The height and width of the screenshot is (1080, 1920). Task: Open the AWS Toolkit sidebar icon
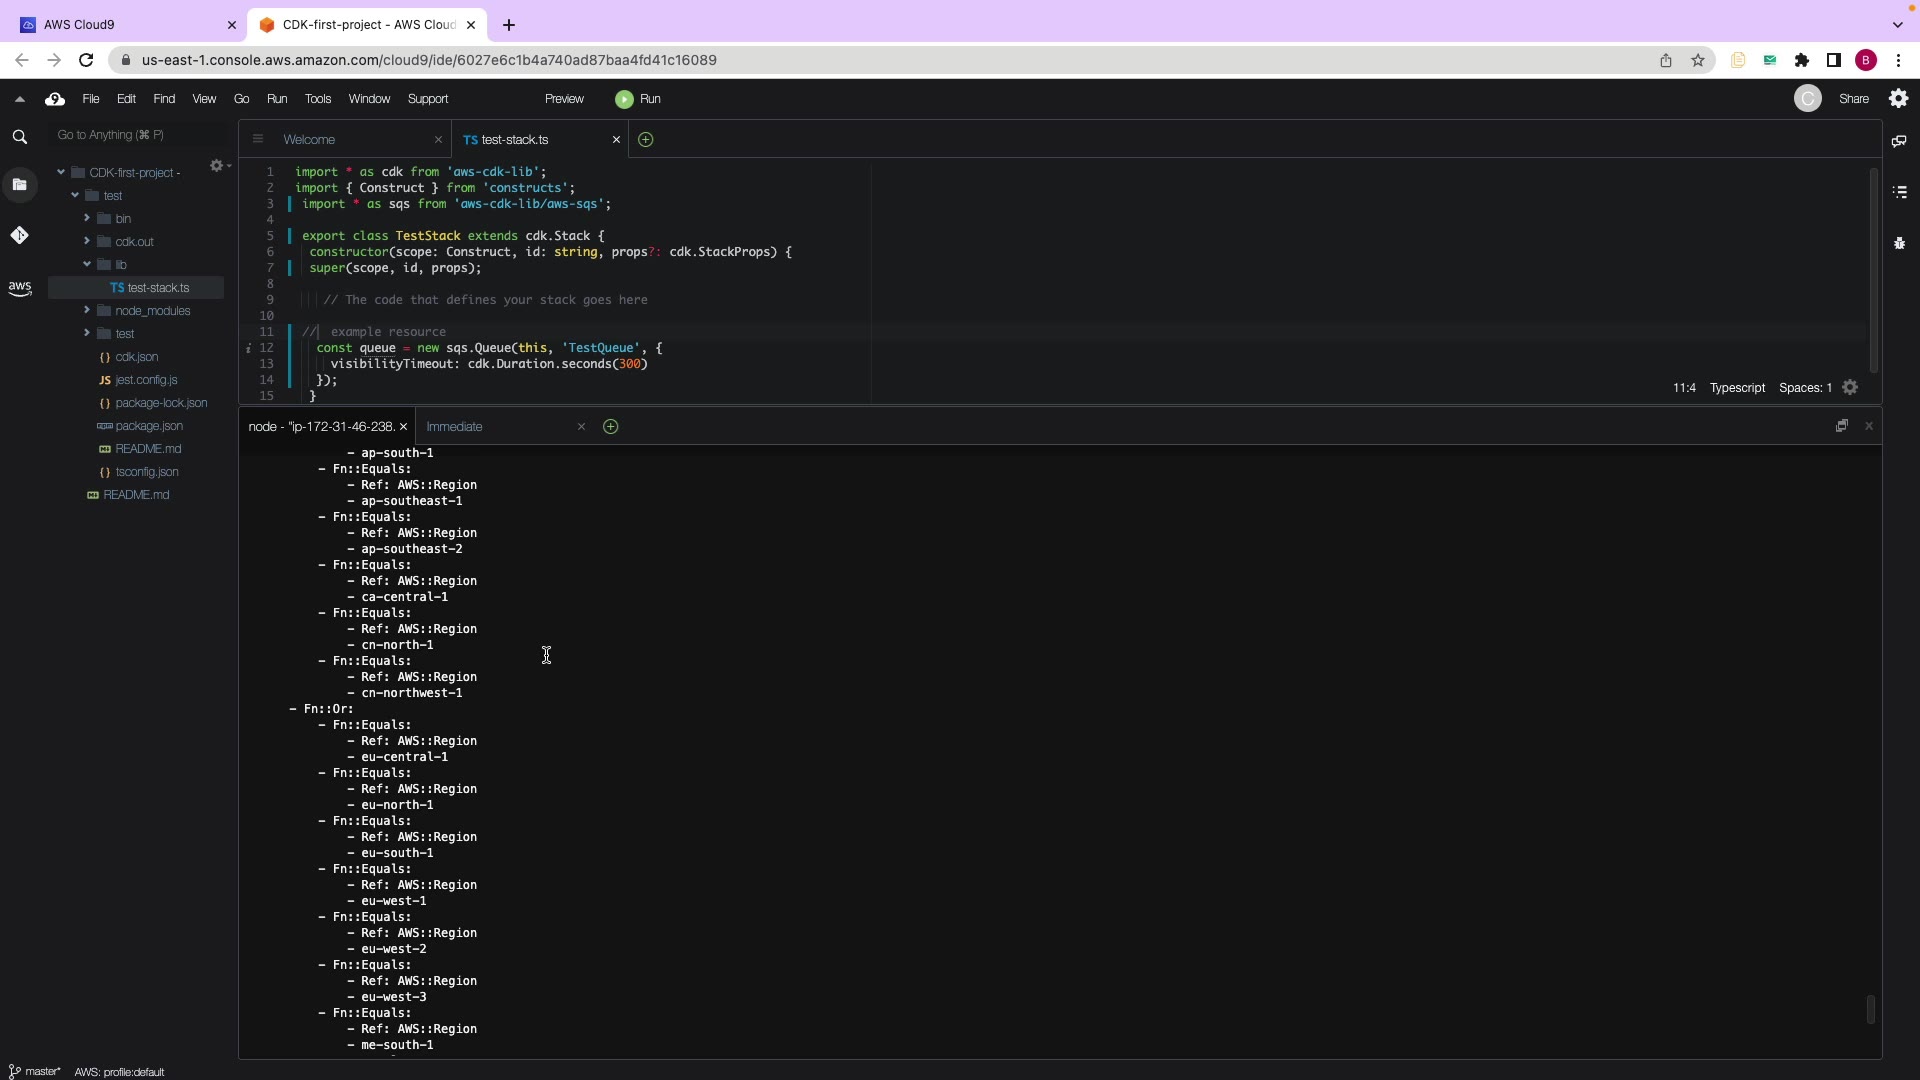click(x=19, y=288)
